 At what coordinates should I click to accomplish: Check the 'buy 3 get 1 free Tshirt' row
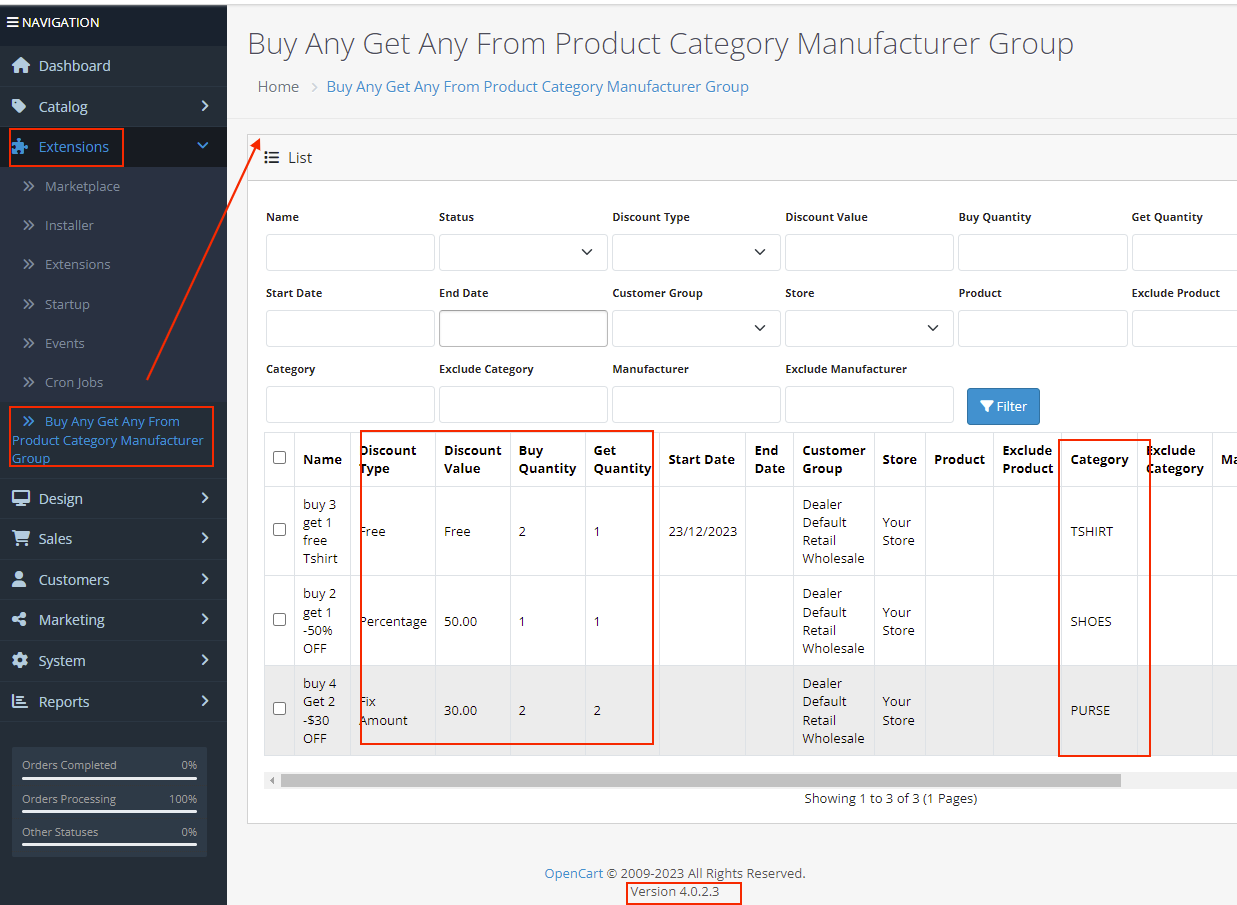280,530
